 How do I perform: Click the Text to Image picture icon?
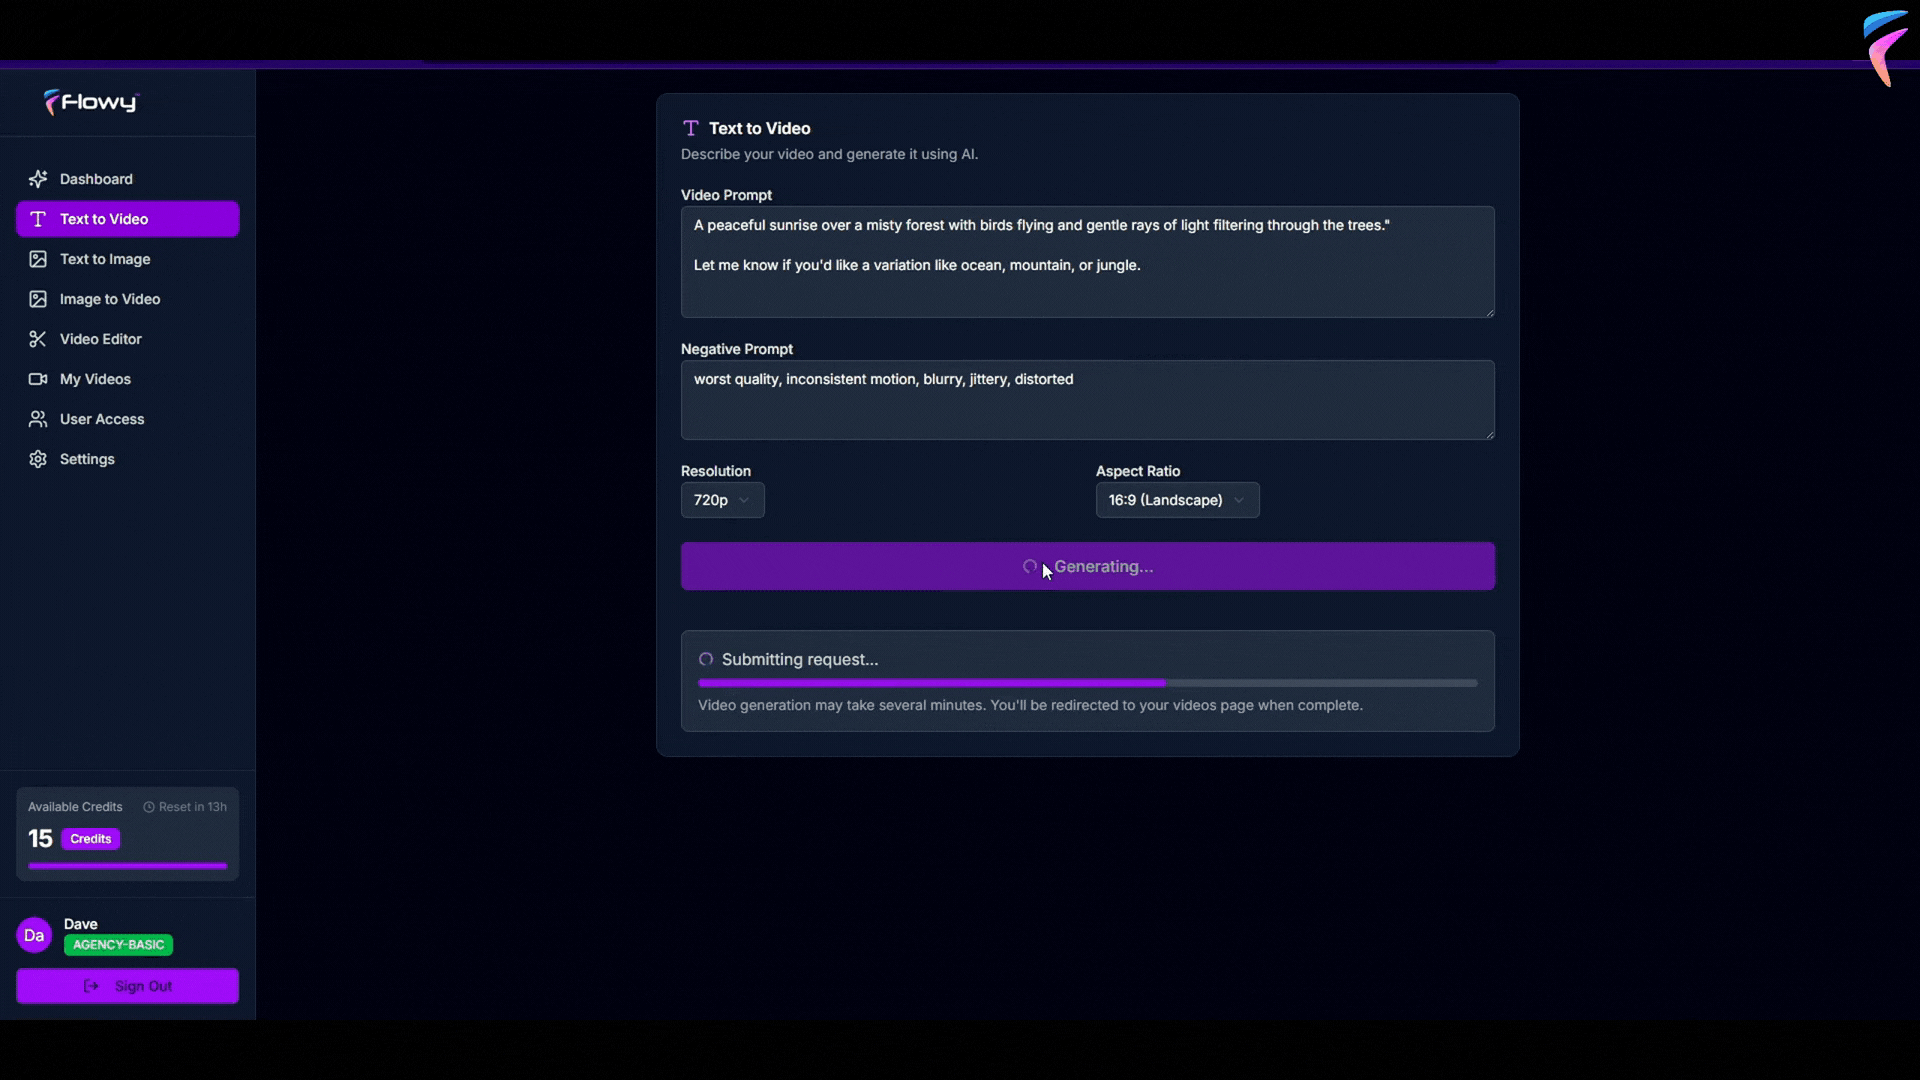[38, 259]
